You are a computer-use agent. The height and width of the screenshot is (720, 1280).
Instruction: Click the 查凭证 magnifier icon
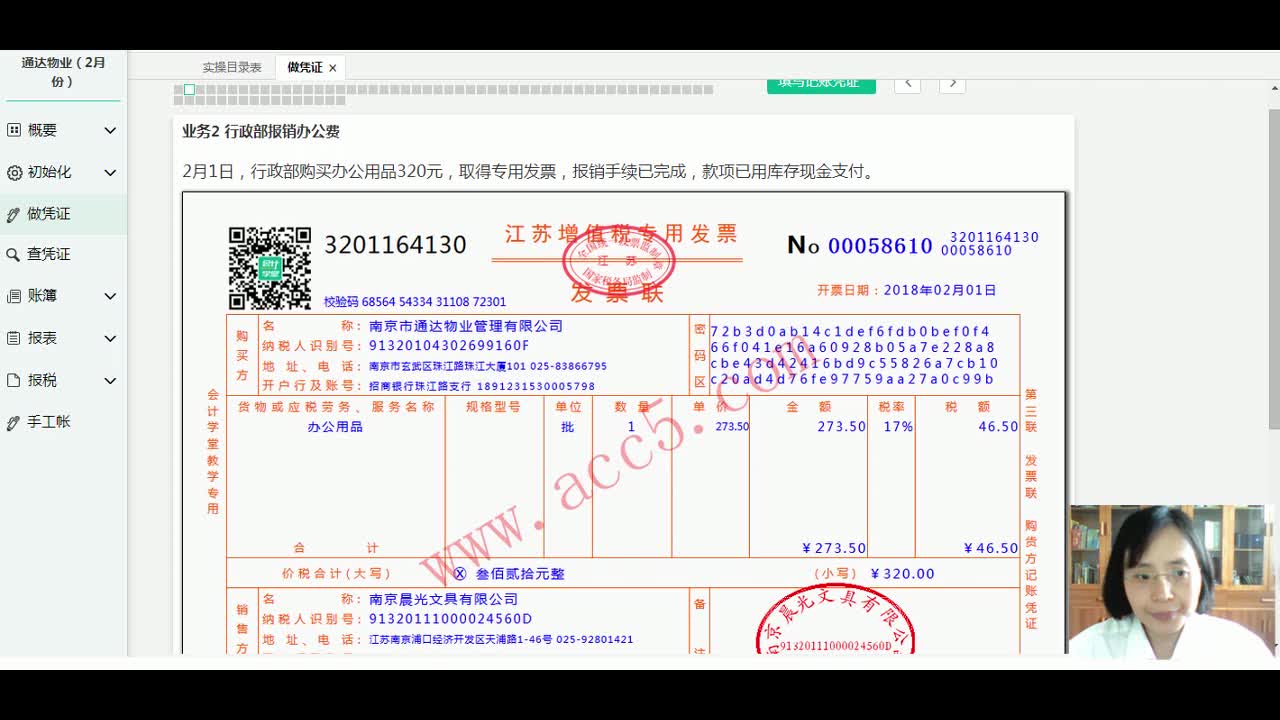(14, 255)
